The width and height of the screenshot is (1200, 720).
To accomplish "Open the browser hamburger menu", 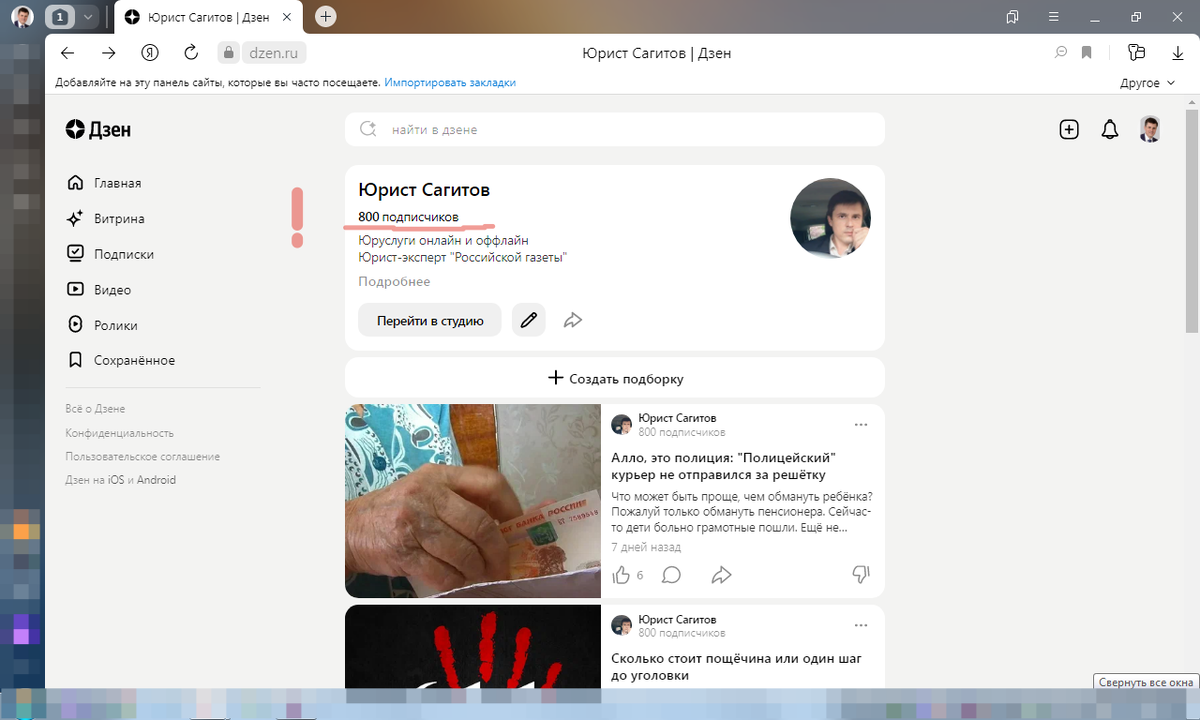I will point(1056,17).
